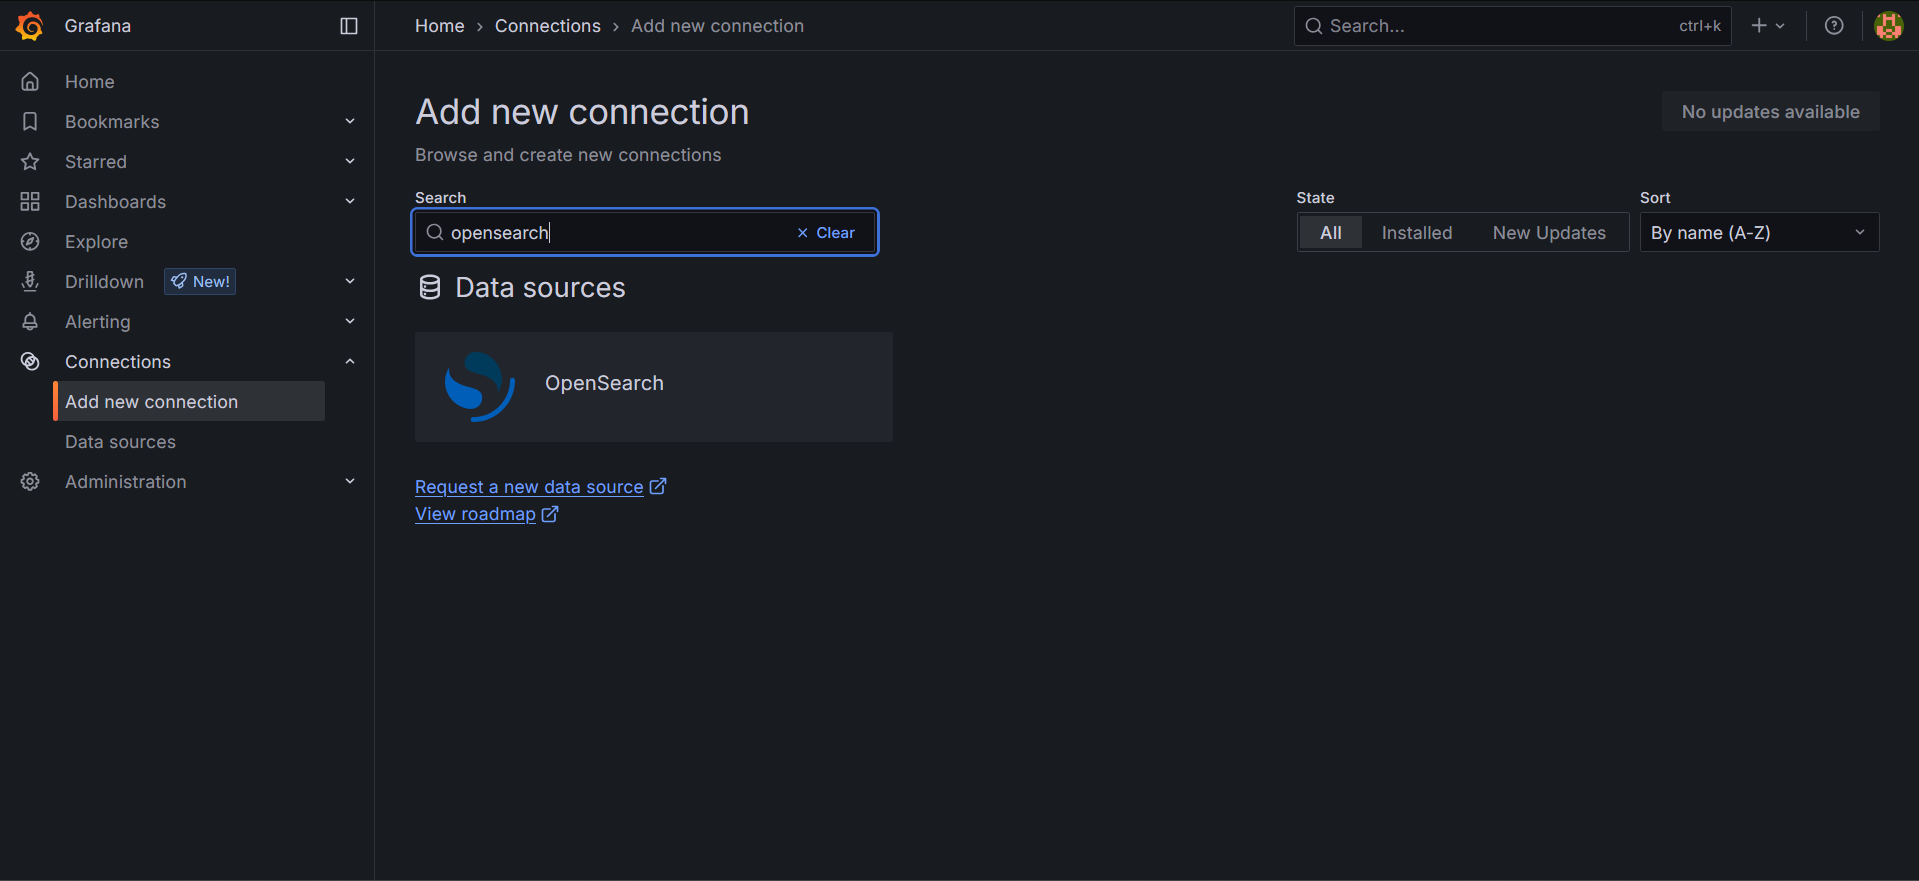The image size is (1919, 881).
Task: Open the View roadmap link
Action: tap(486, 514)
